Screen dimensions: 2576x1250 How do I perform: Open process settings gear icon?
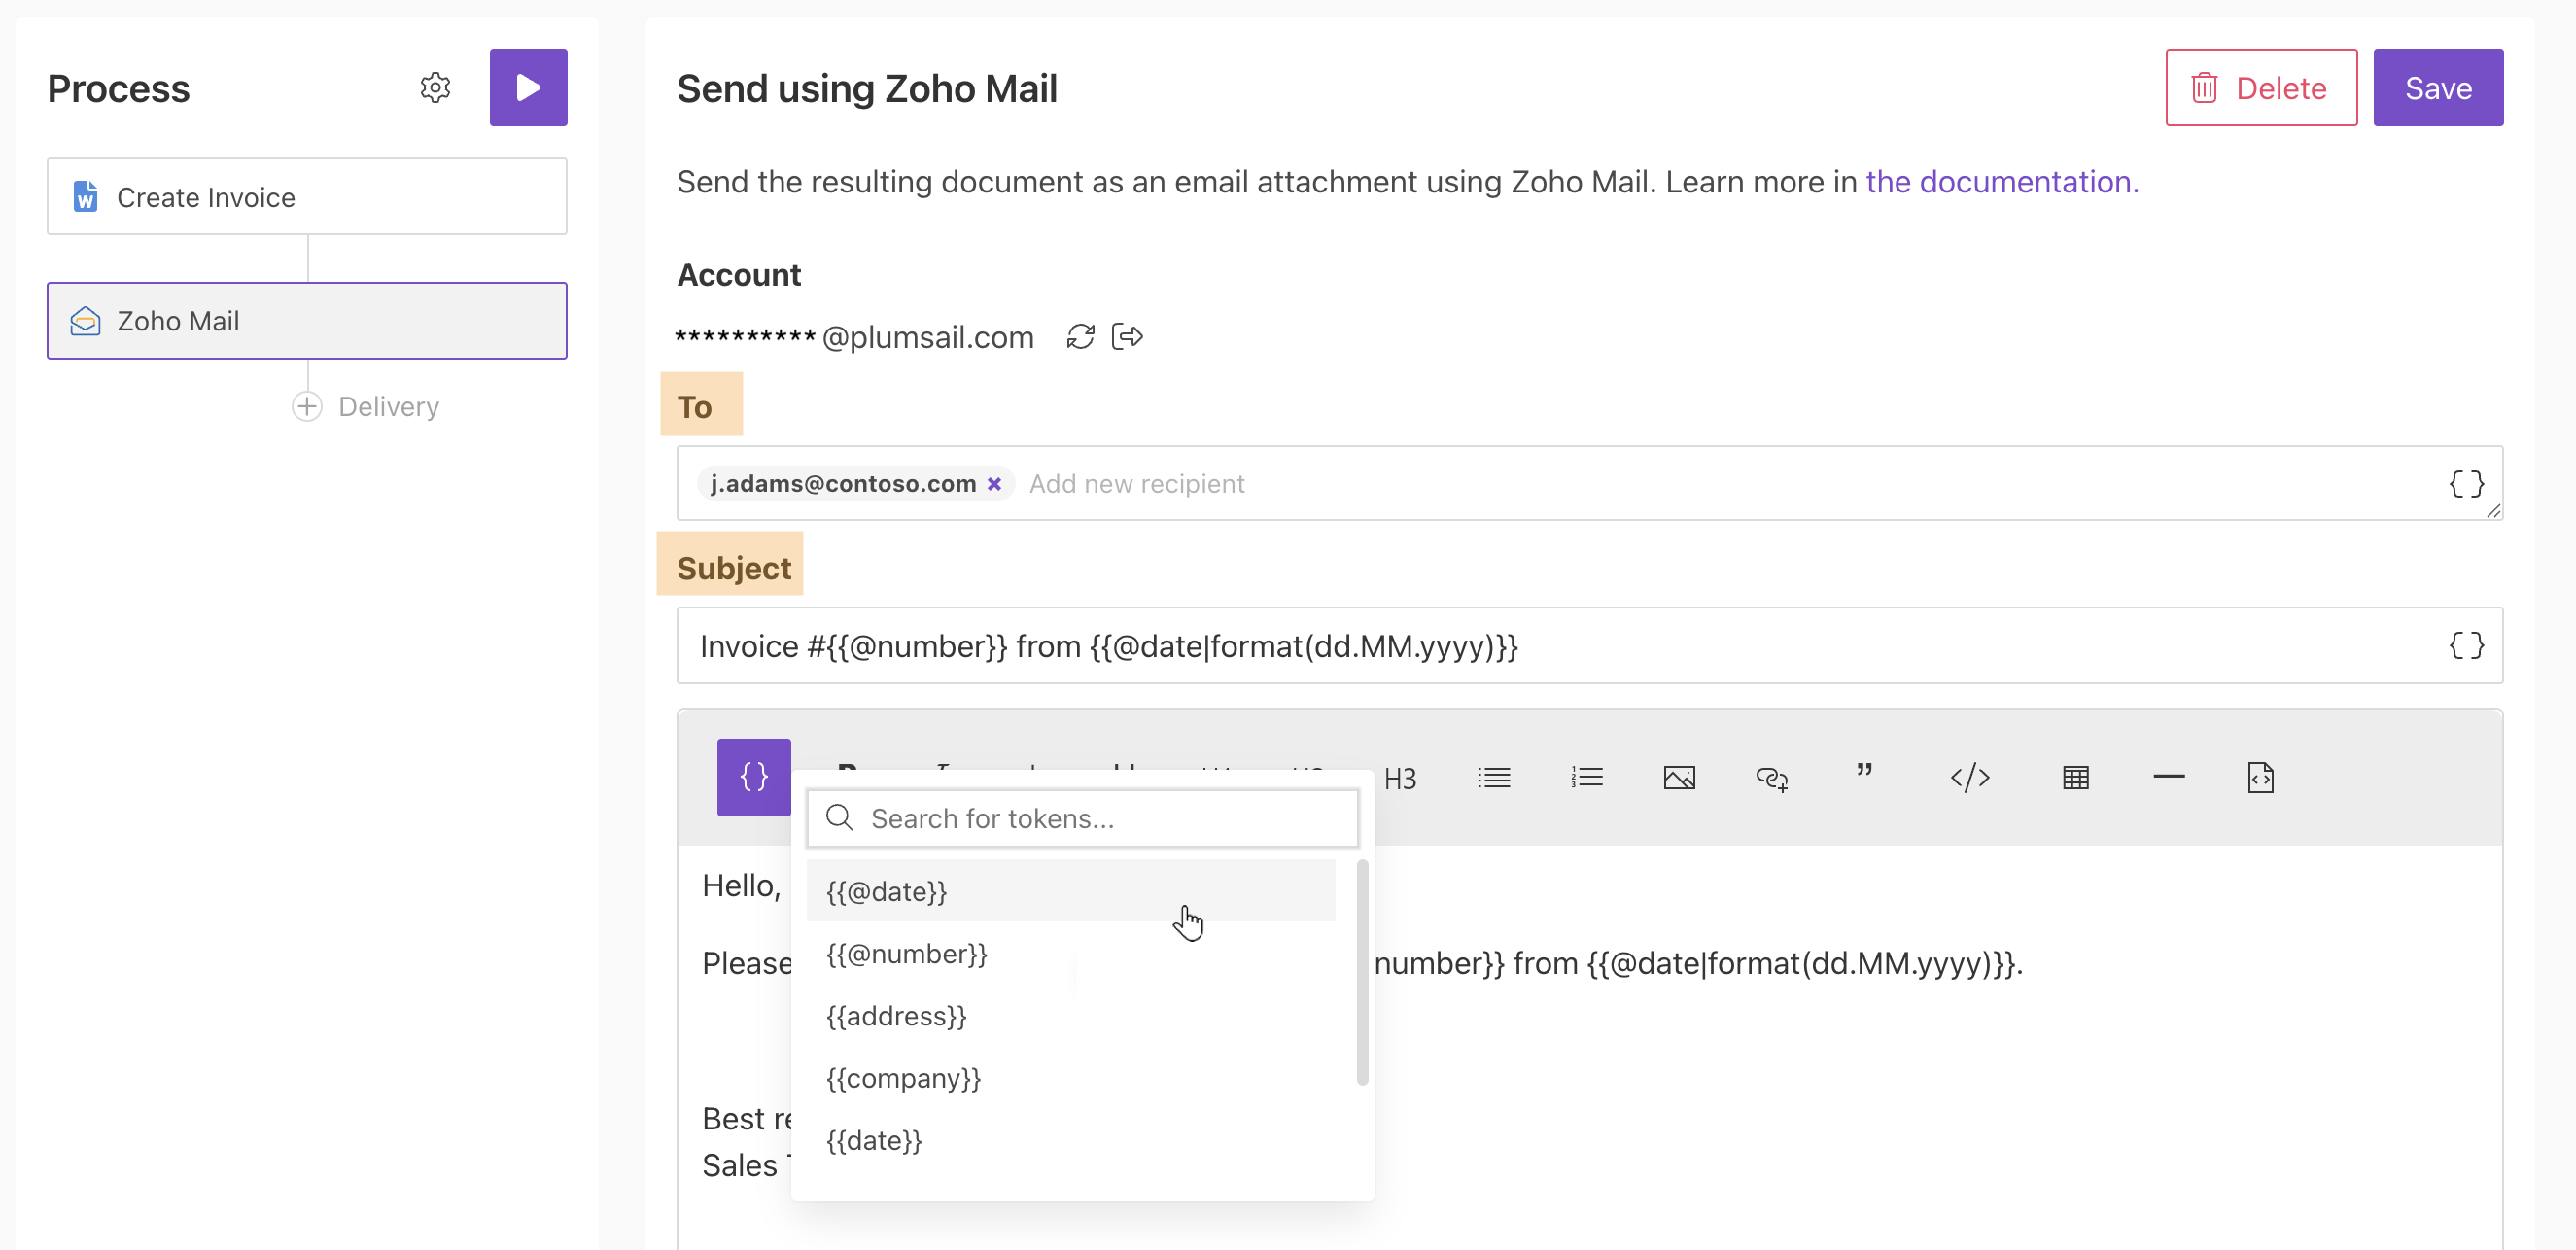(x=435, y=88)
